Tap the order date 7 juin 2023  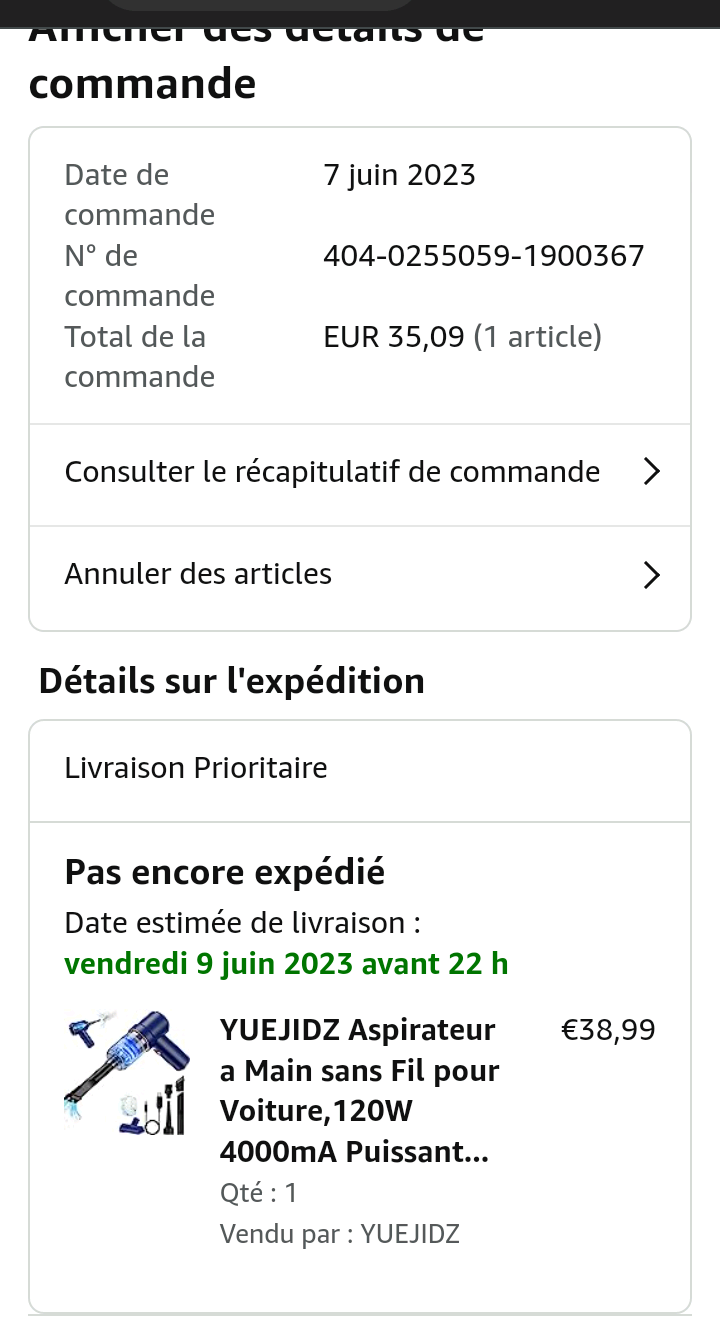(399, 175)
